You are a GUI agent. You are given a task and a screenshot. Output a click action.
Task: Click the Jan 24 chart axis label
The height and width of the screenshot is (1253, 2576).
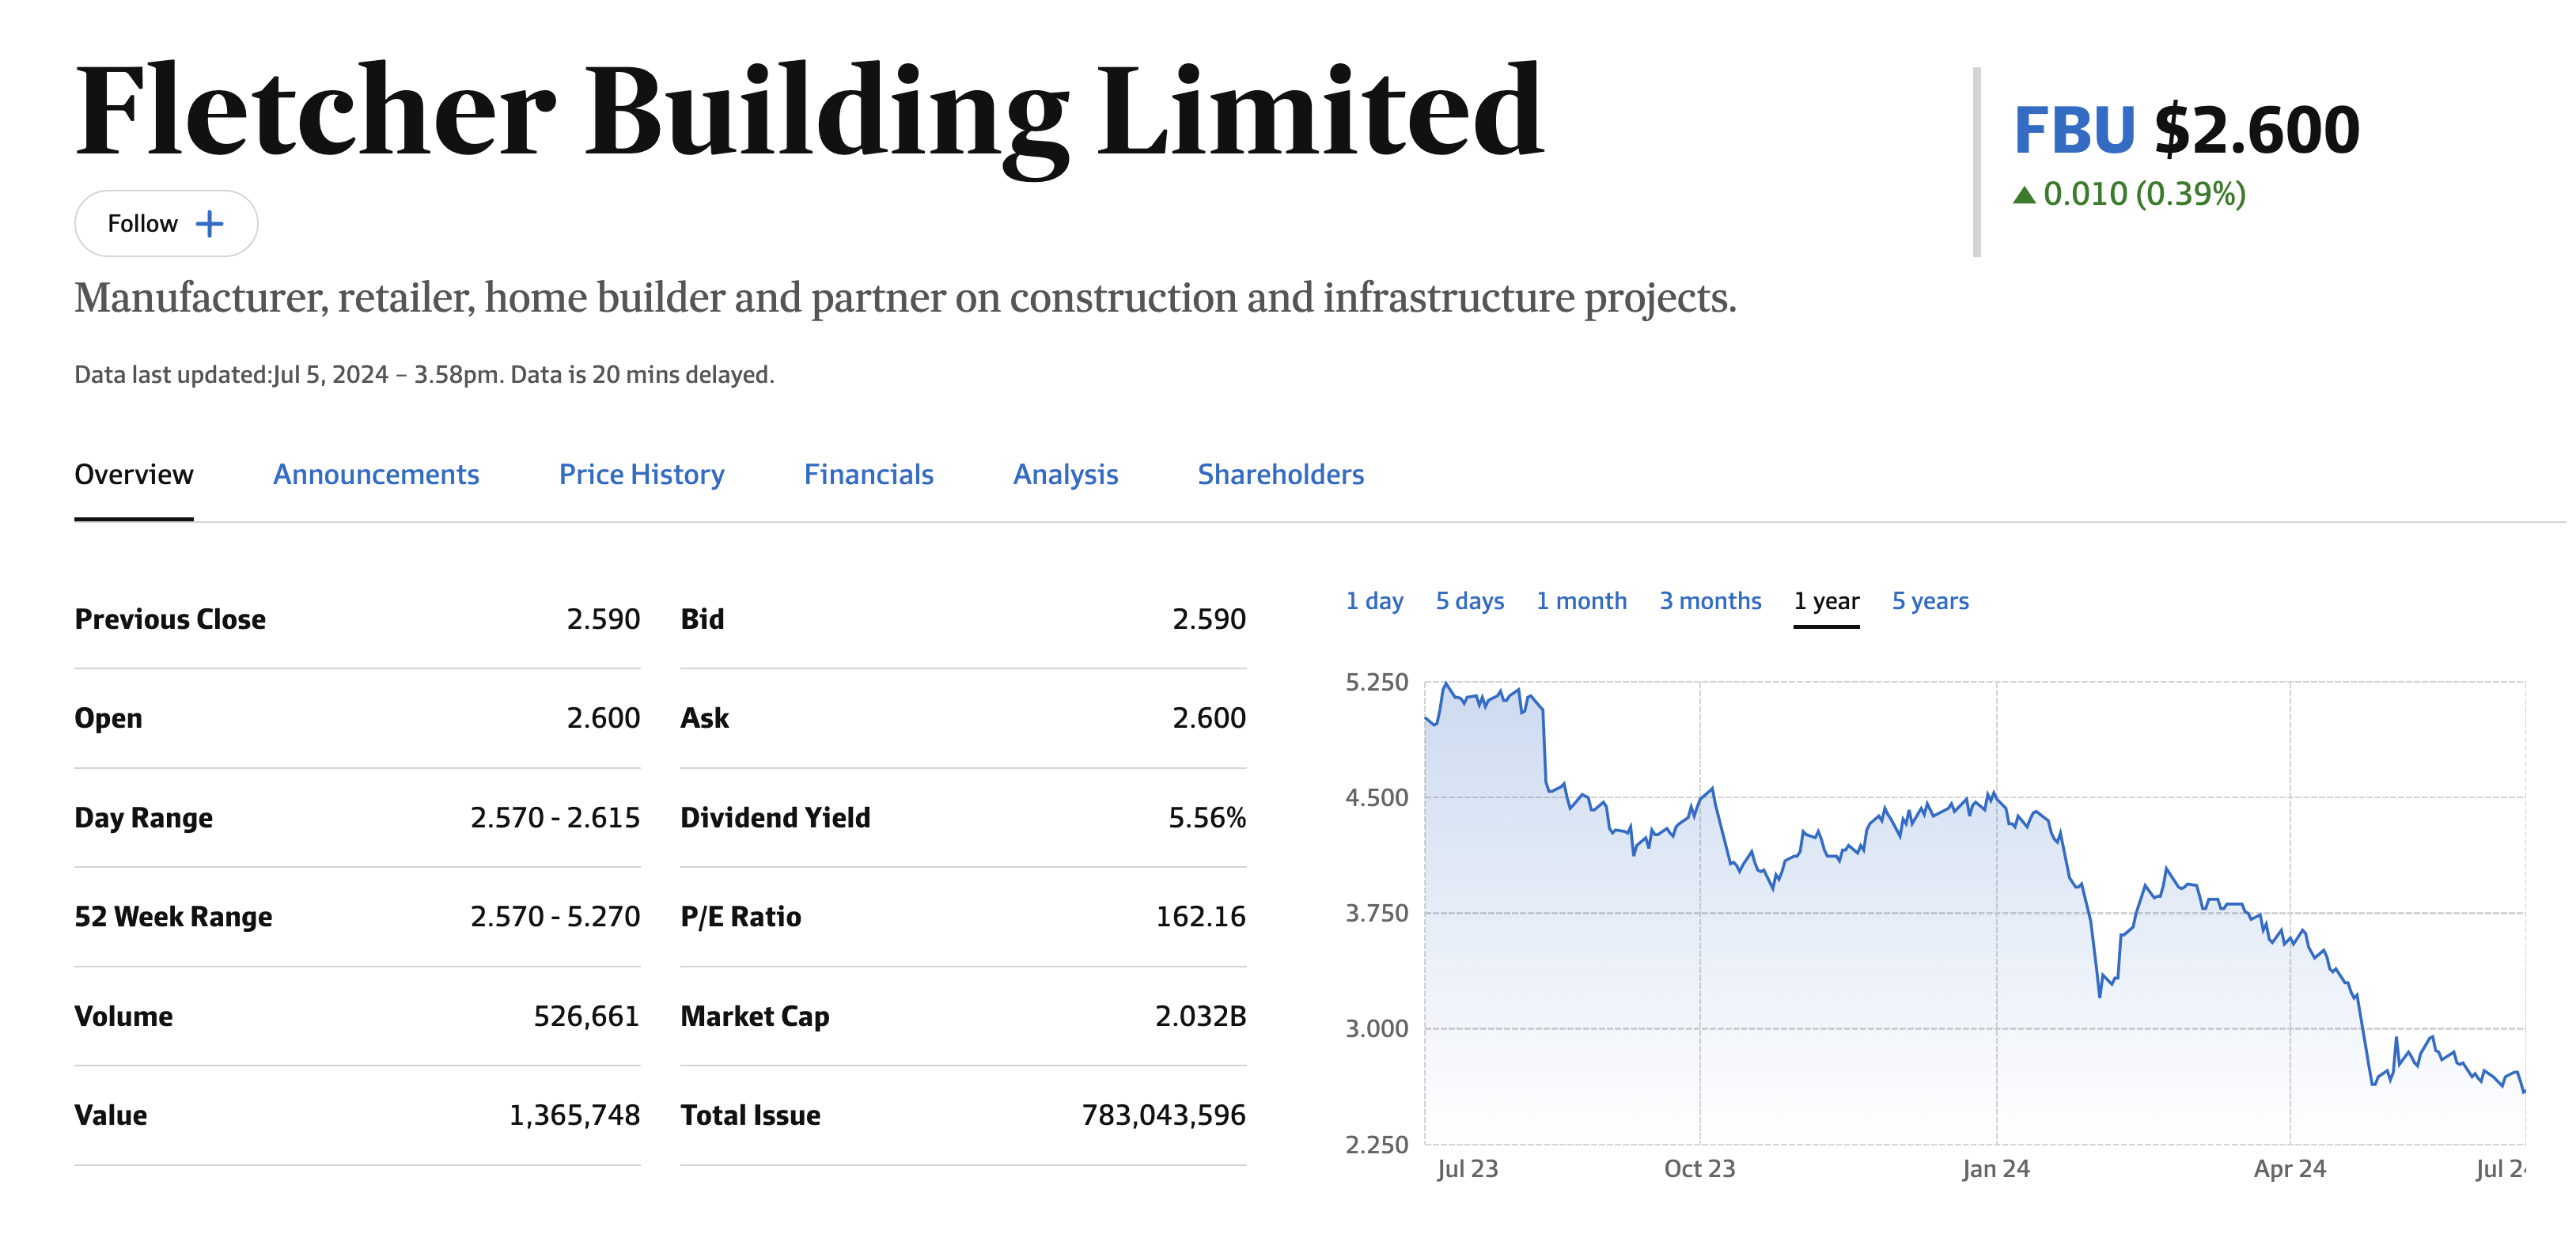(x=1996, y=1169)
